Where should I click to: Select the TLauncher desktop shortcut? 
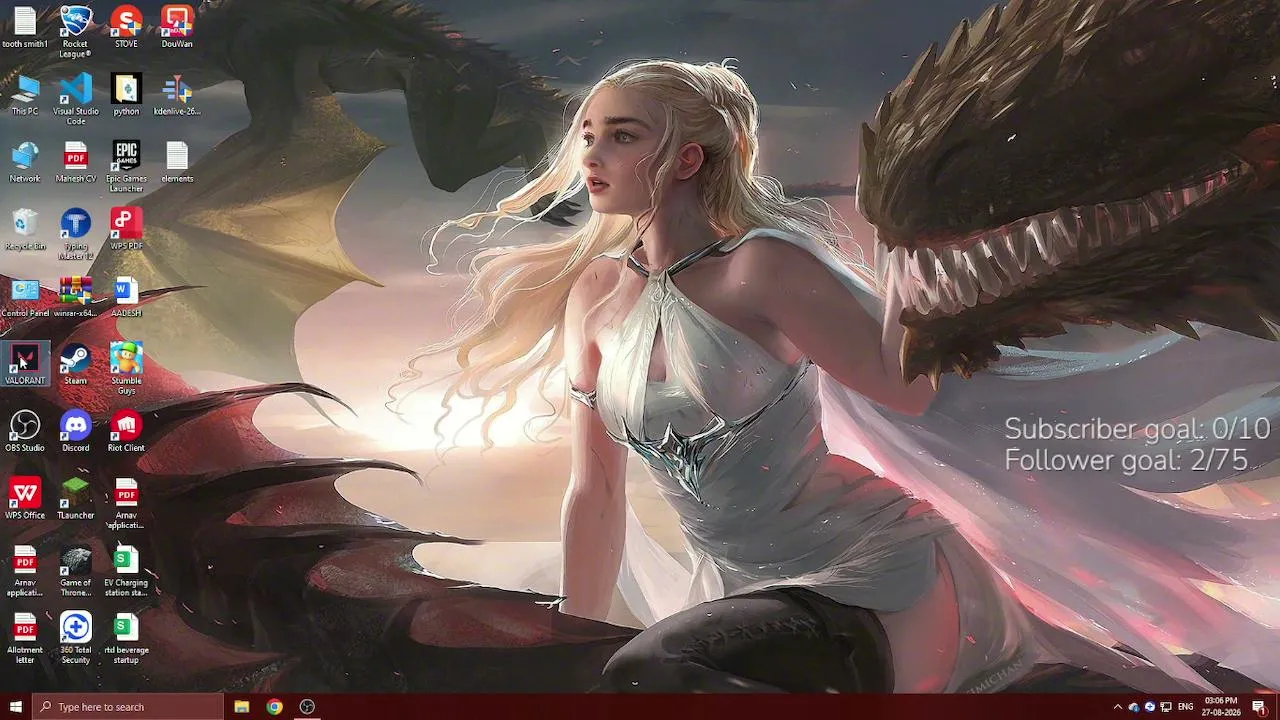[75, 497]
